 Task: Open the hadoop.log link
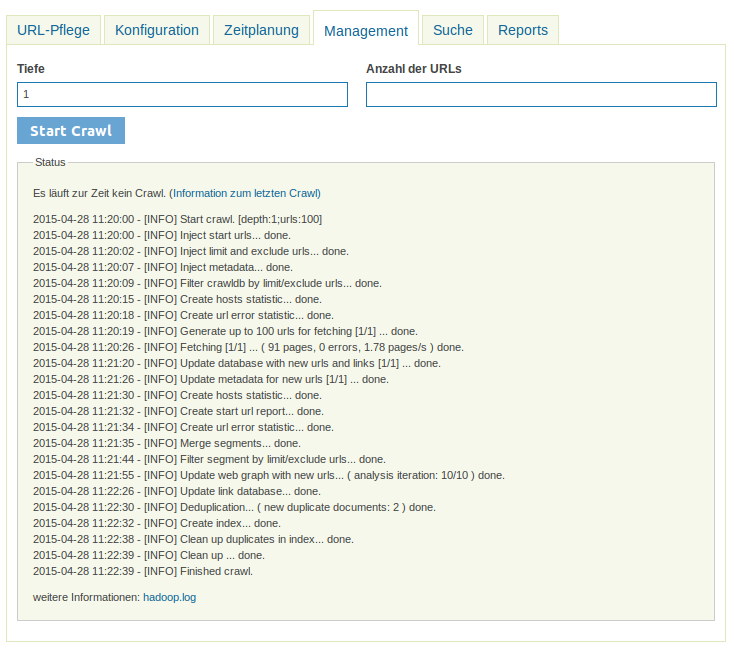click(169, 597)
